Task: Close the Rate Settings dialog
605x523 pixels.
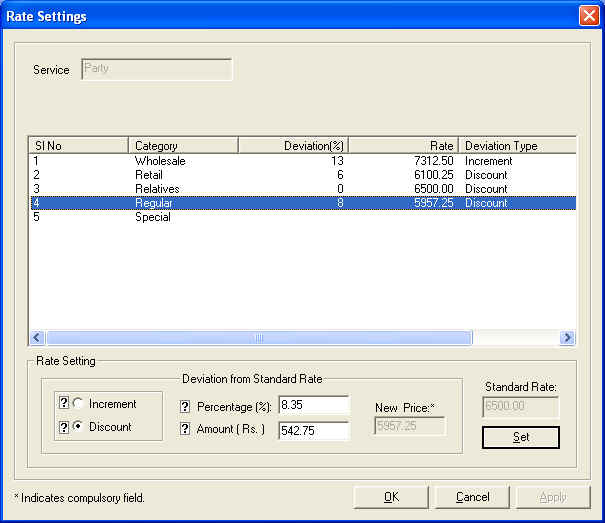Action: (589, 16)
